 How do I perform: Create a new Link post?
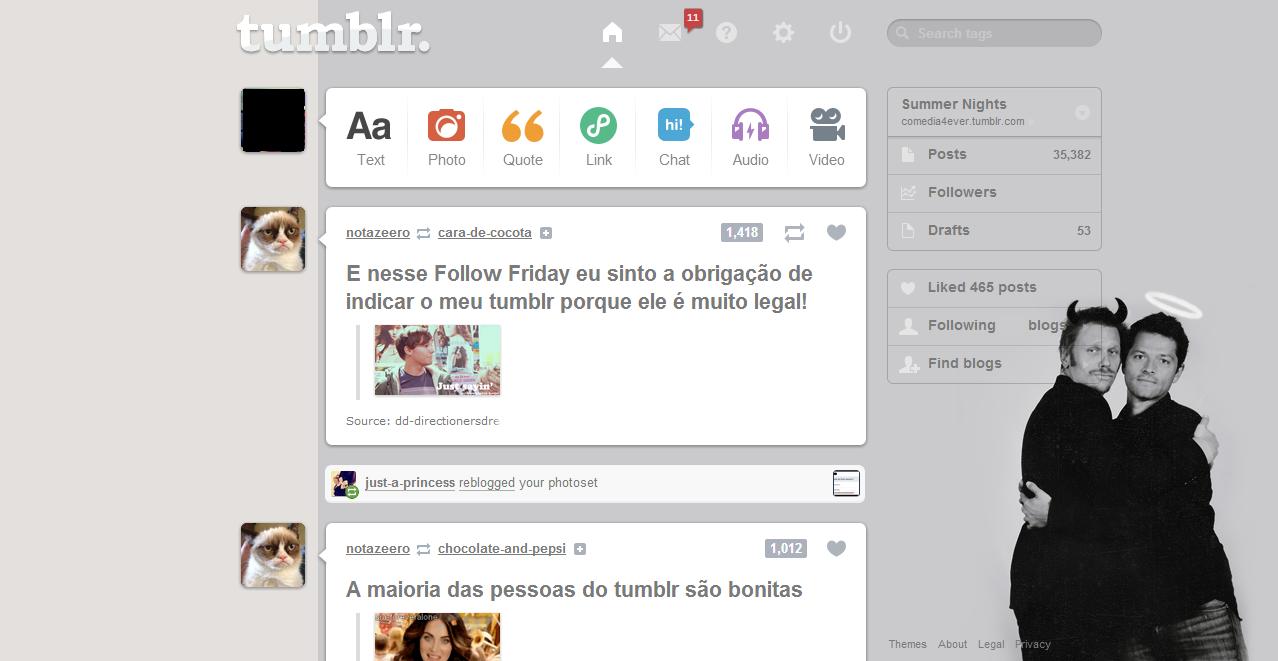click(598, 138)
